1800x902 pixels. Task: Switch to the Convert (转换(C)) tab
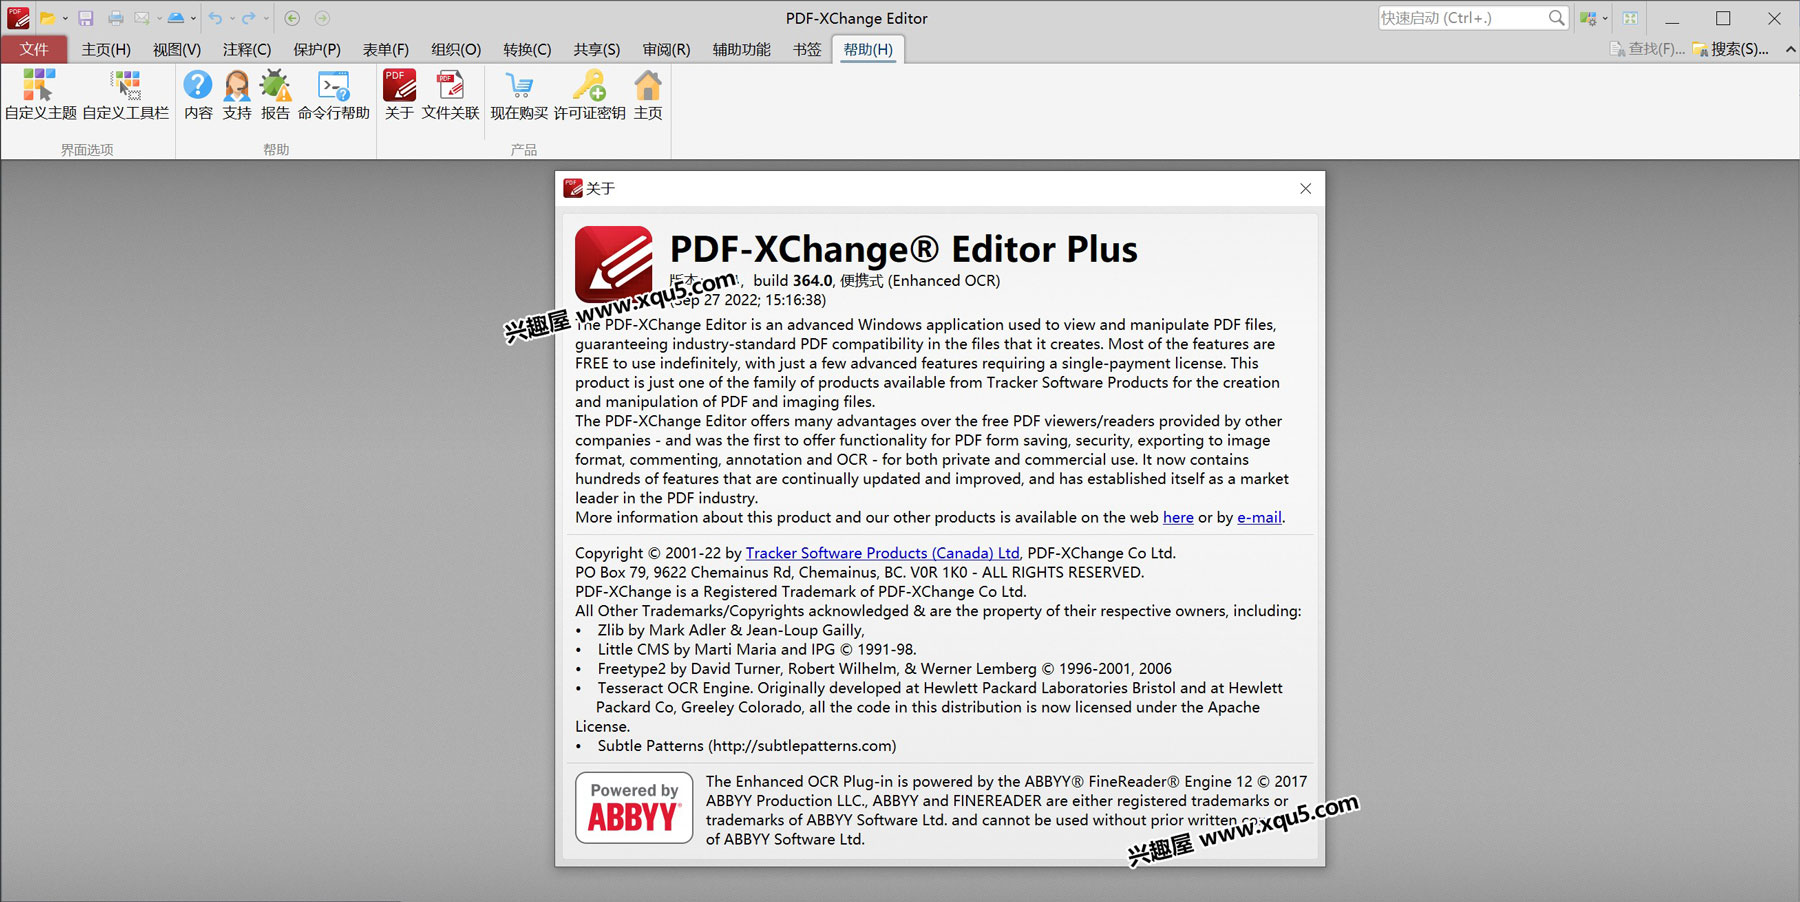pyautogui.click(x=527, y=49)
